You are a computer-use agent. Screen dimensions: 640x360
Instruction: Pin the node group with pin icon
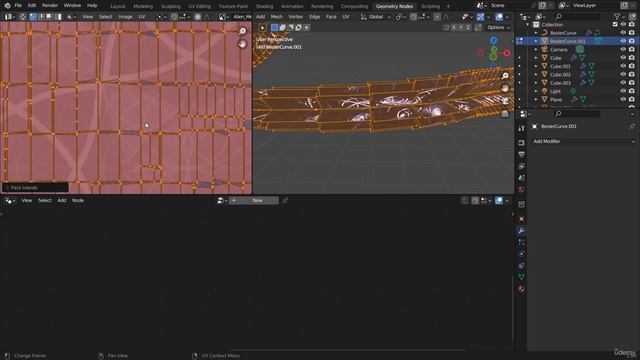pos(285,200)
